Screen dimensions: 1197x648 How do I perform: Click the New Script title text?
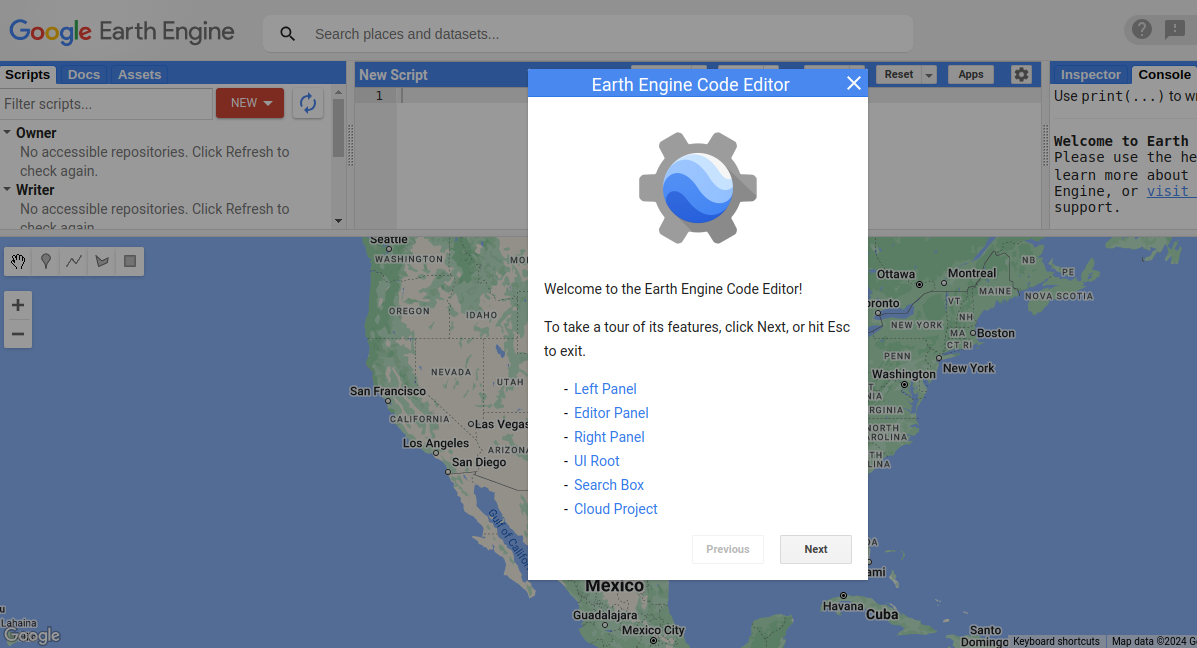coord(393,75)
